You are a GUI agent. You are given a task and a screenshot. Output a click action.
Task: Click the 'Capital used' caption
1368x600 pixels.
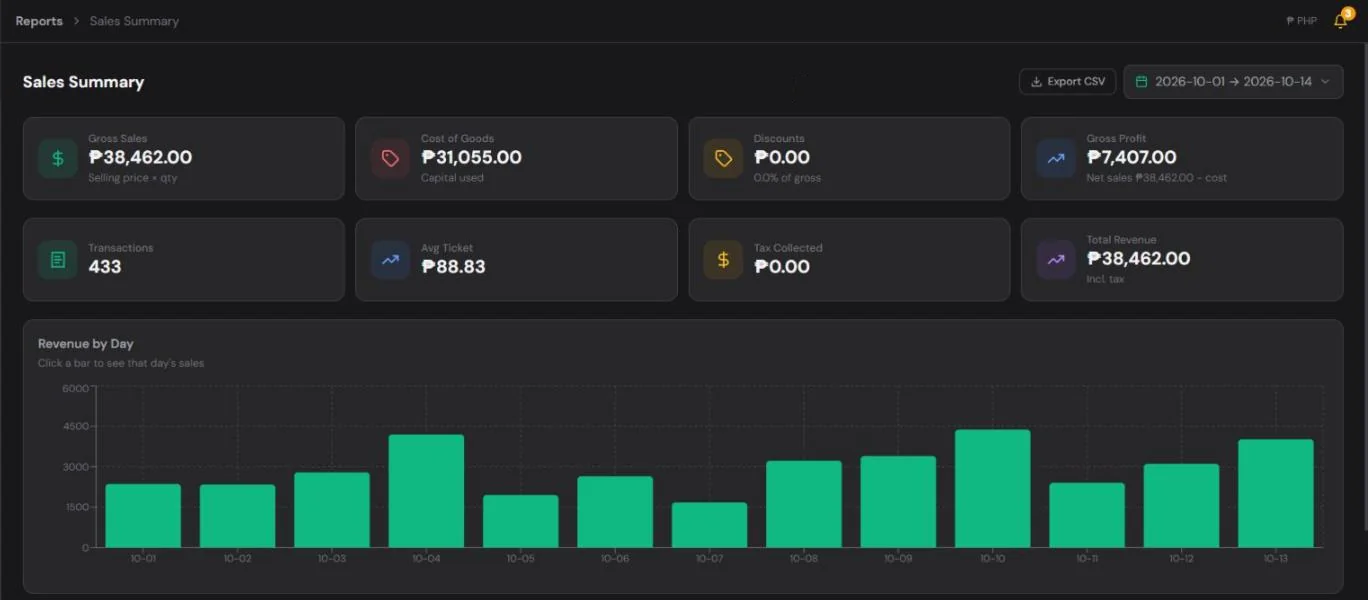[452, 178]
